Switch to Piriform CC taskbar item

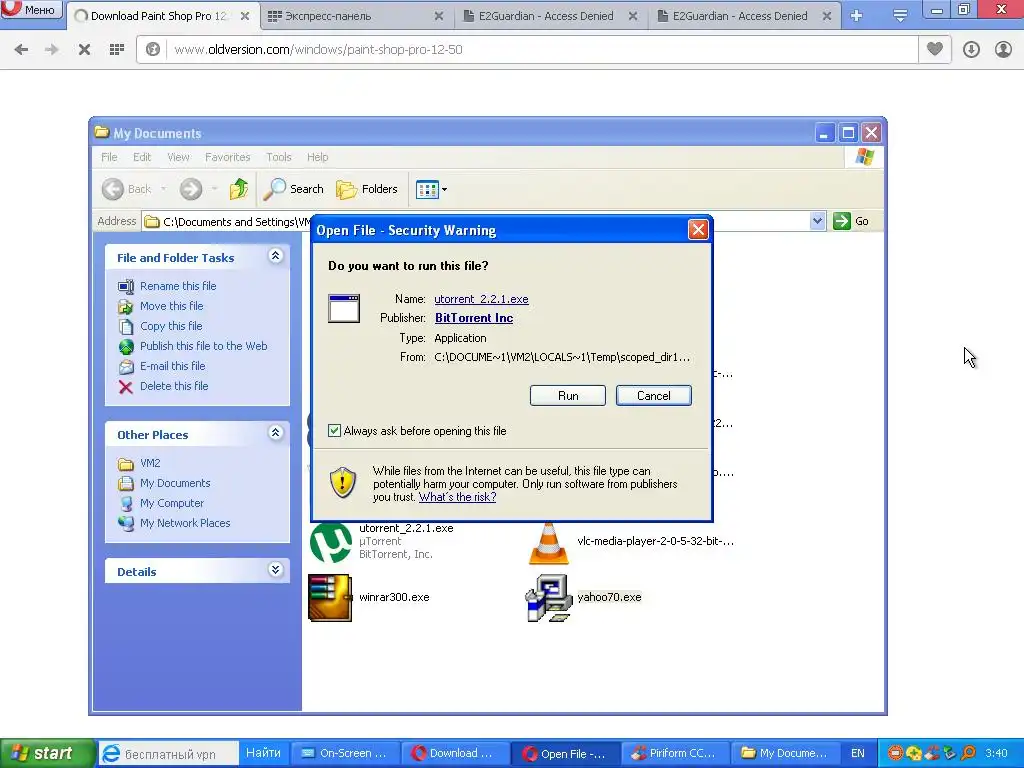coord(675,754)
